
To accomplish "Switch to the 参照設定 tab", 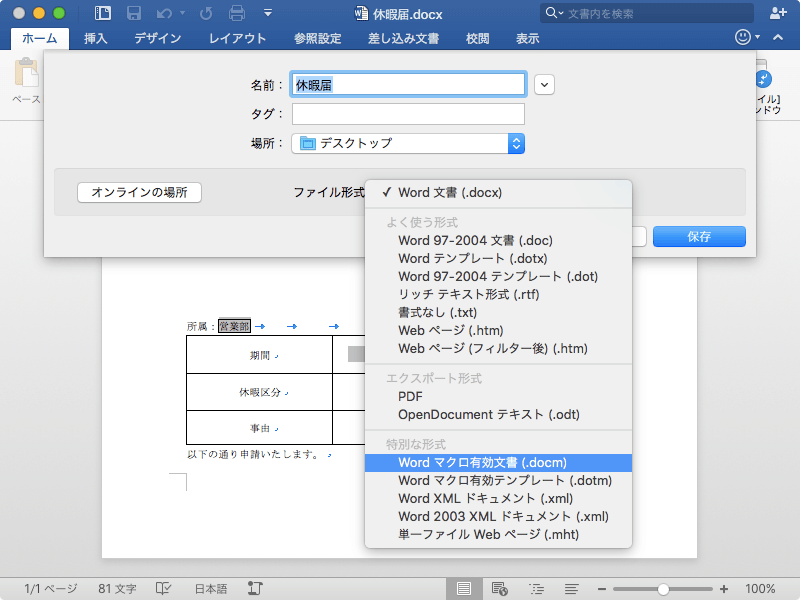I will pos(317,38).
